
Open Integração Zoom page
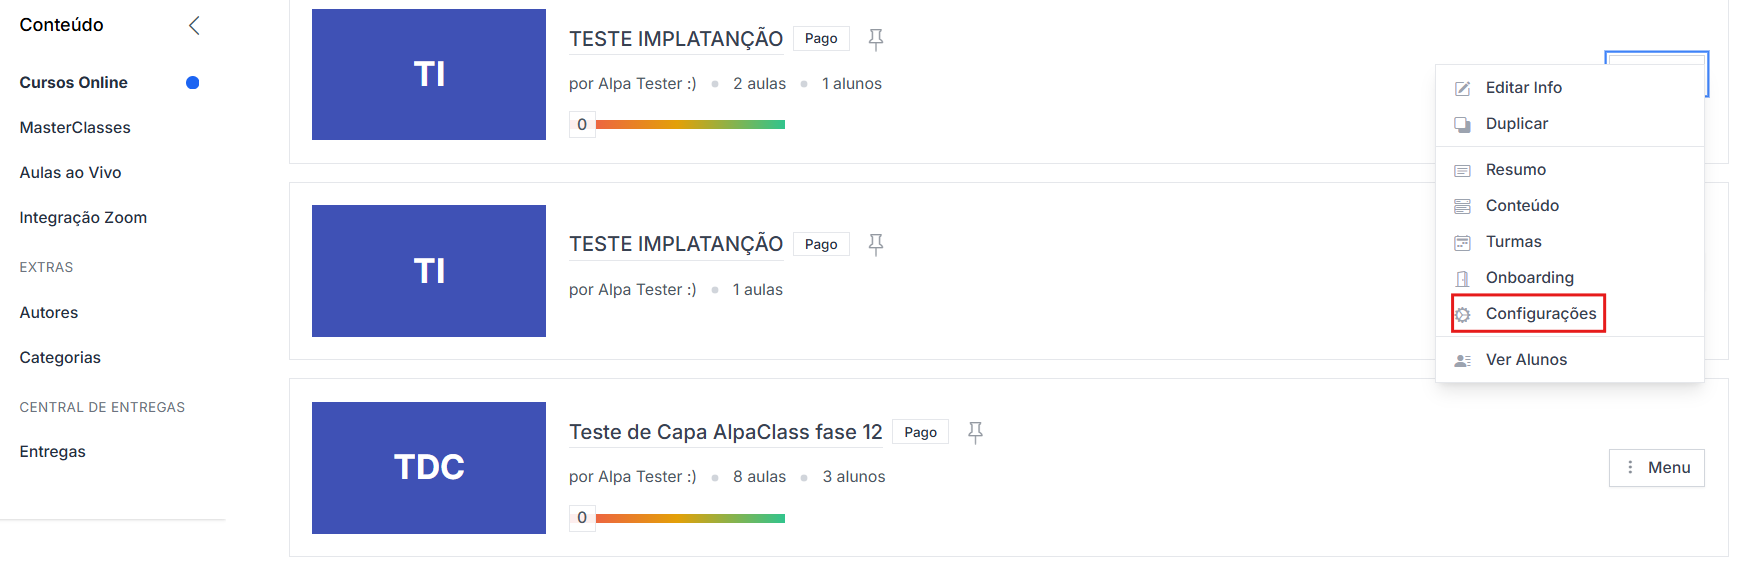click(83, 217)
